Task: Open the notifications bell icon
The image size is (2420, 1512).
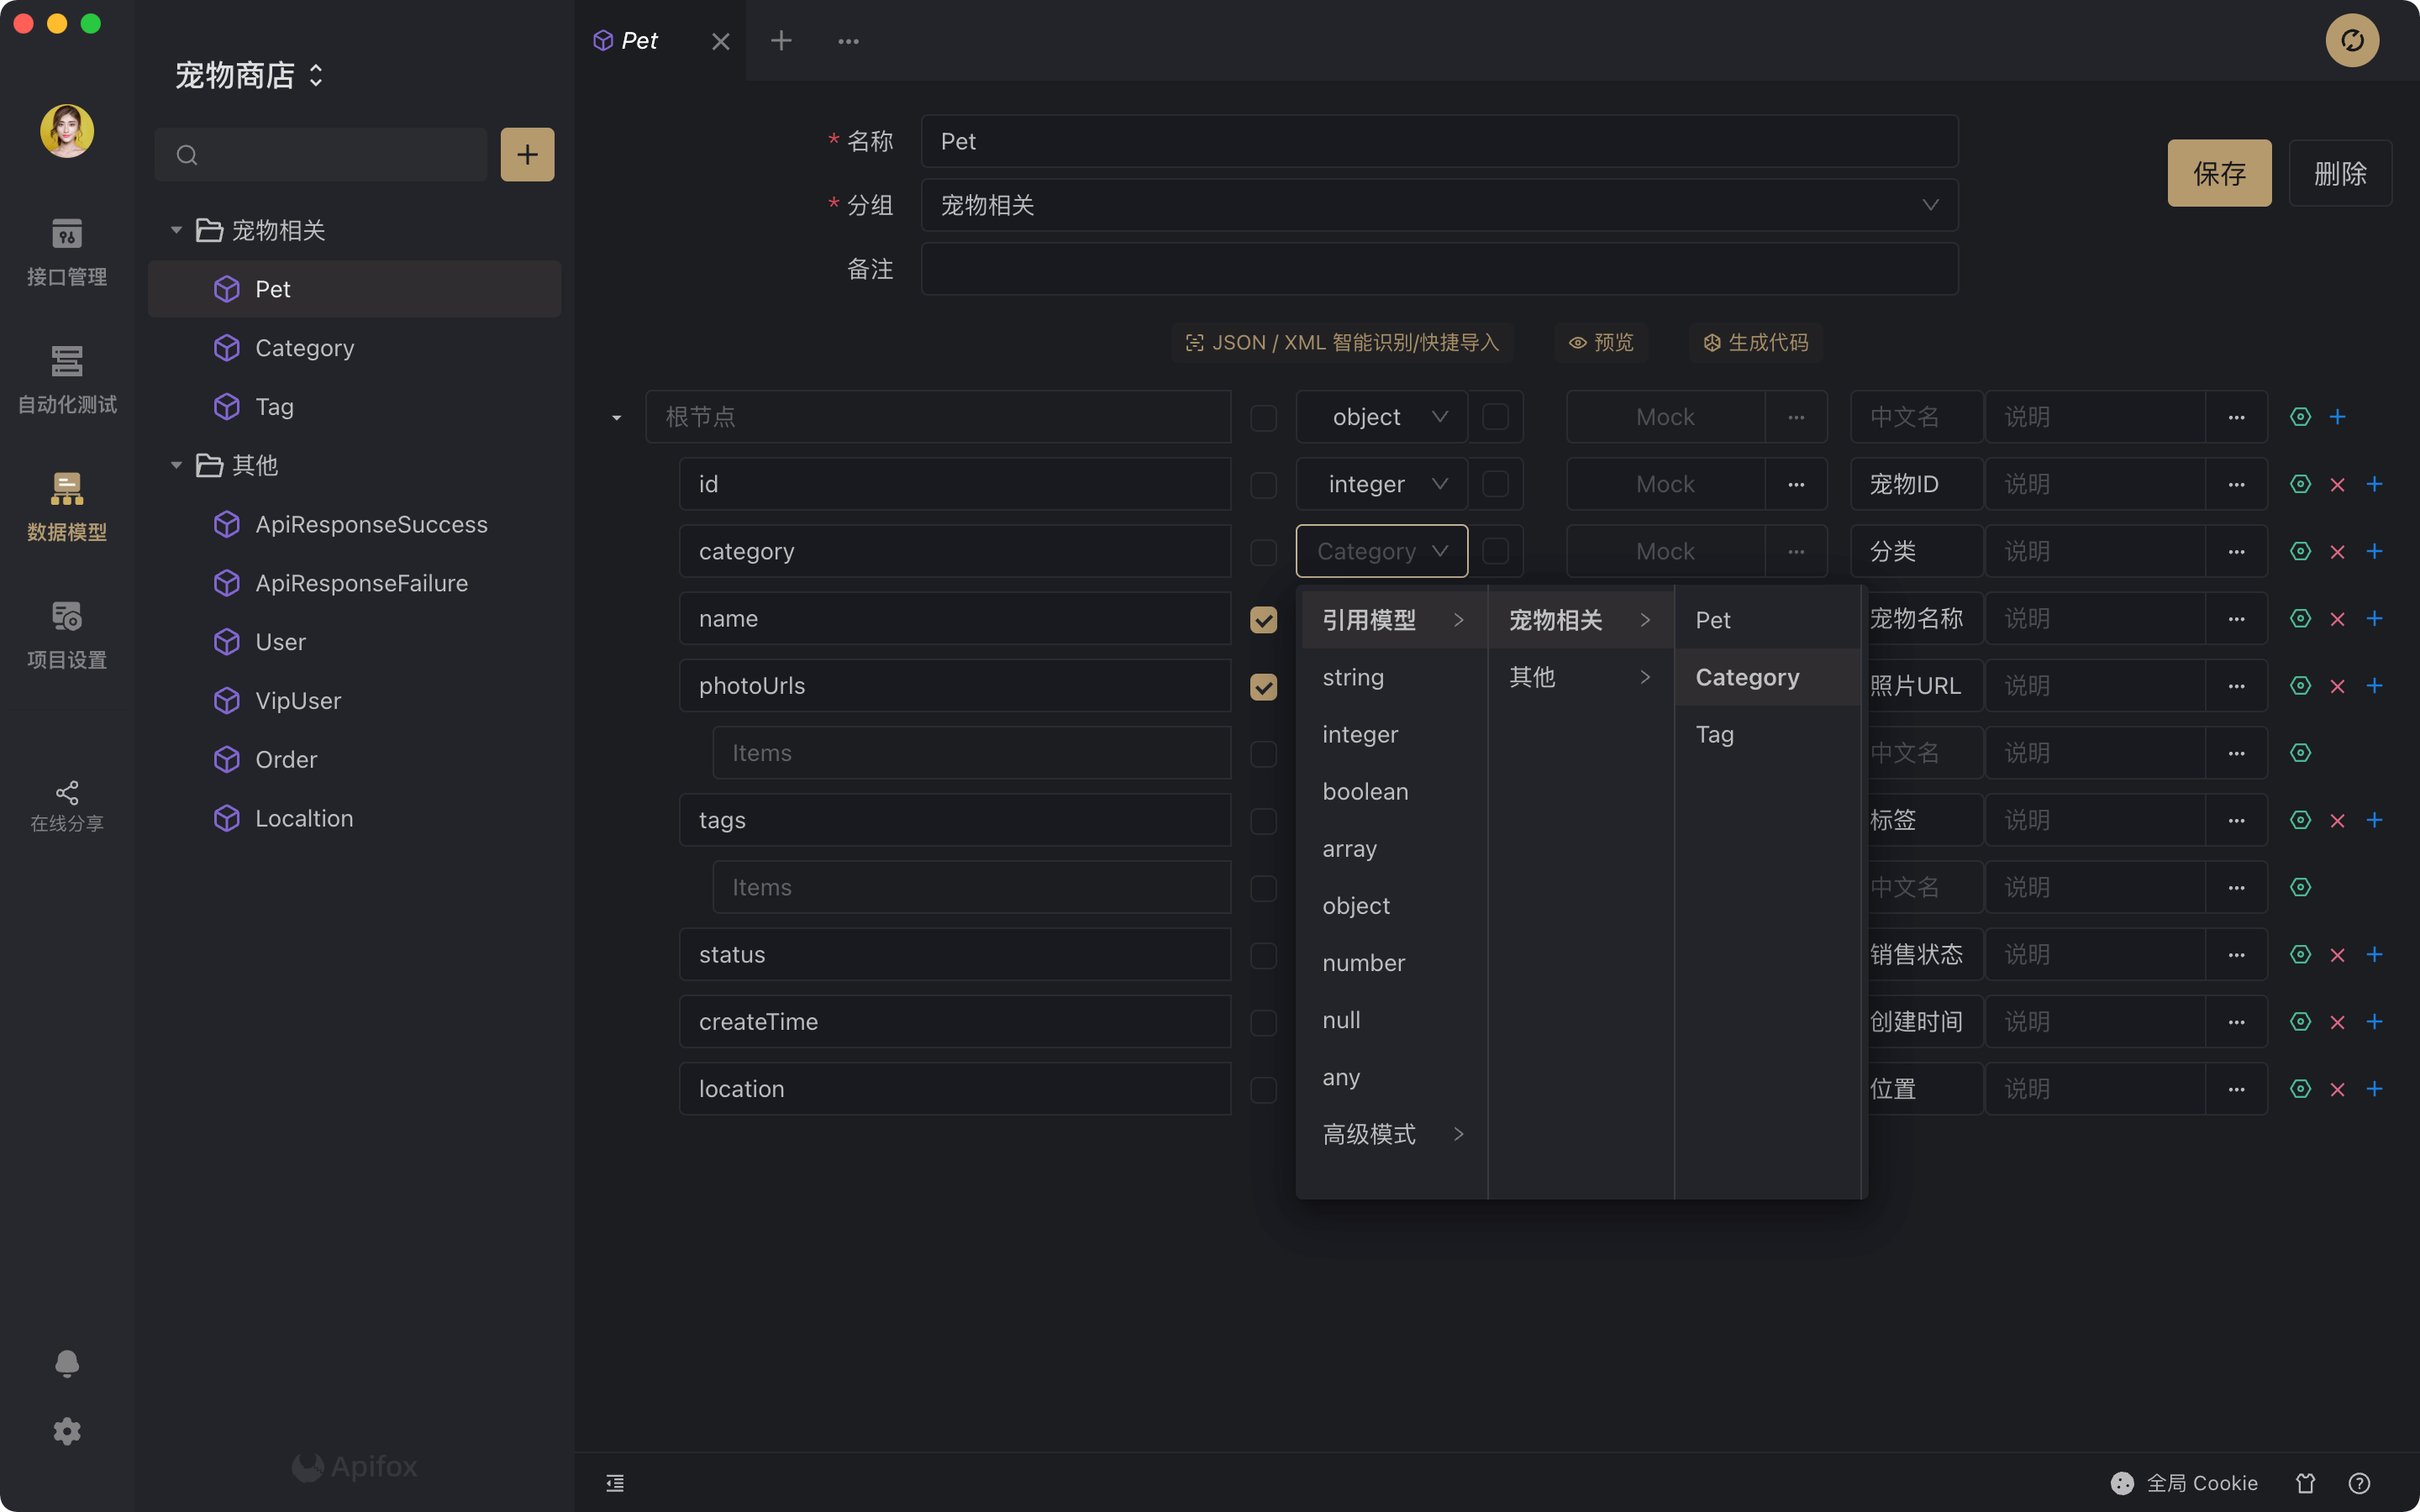Action: click(x=66, y=1363)
